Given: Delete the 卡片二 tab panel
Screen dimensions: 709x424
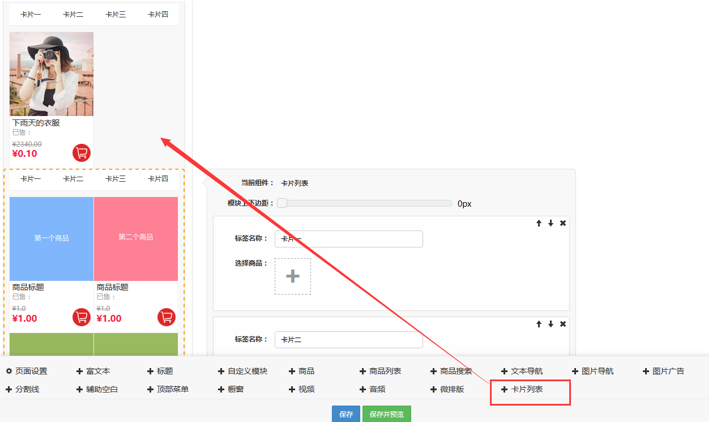Looking at the screenshot, I should pyautogui.click(x=563, y=324).
